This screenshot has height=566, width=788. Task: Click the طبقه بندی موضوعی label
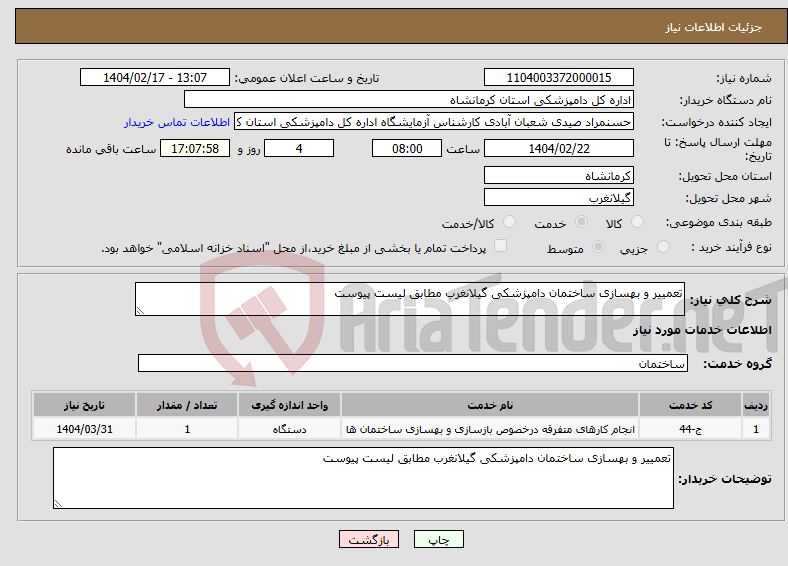coord(719,222)
